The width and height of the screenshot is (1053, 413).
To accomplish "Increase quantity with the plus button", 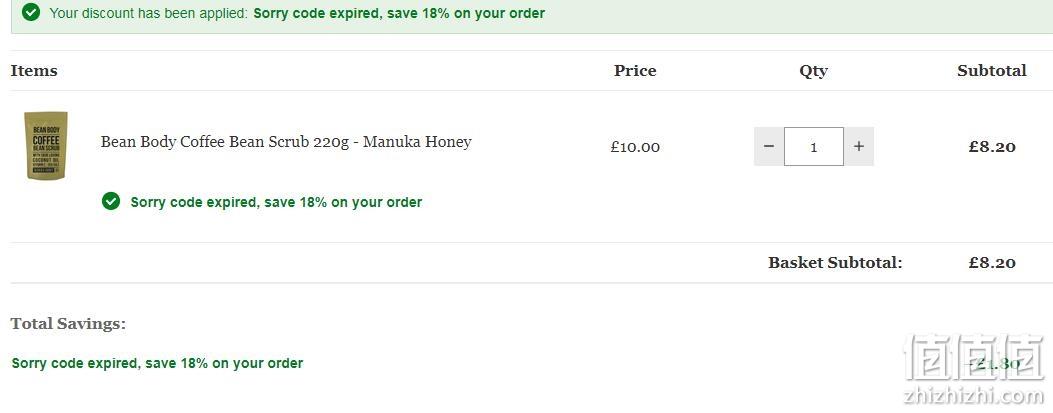I will pyautogui.click(x=859, y=146).
